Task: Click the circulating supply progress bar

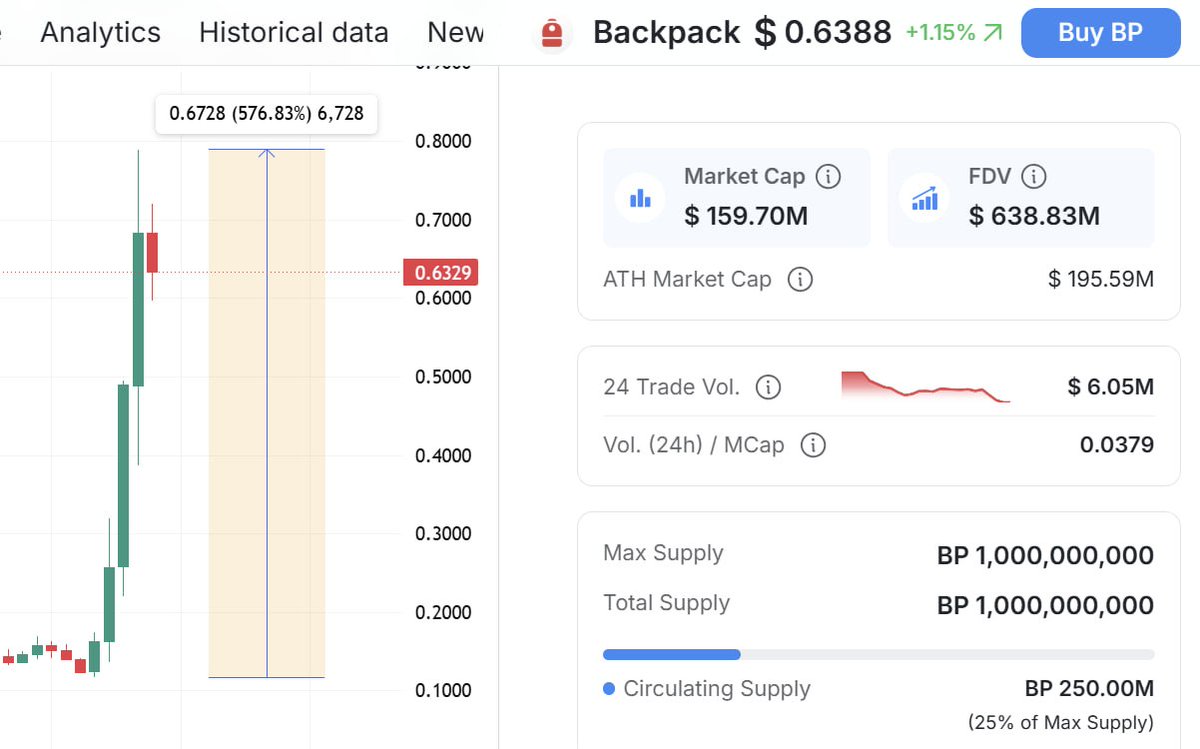Action: tap(879, 655)
